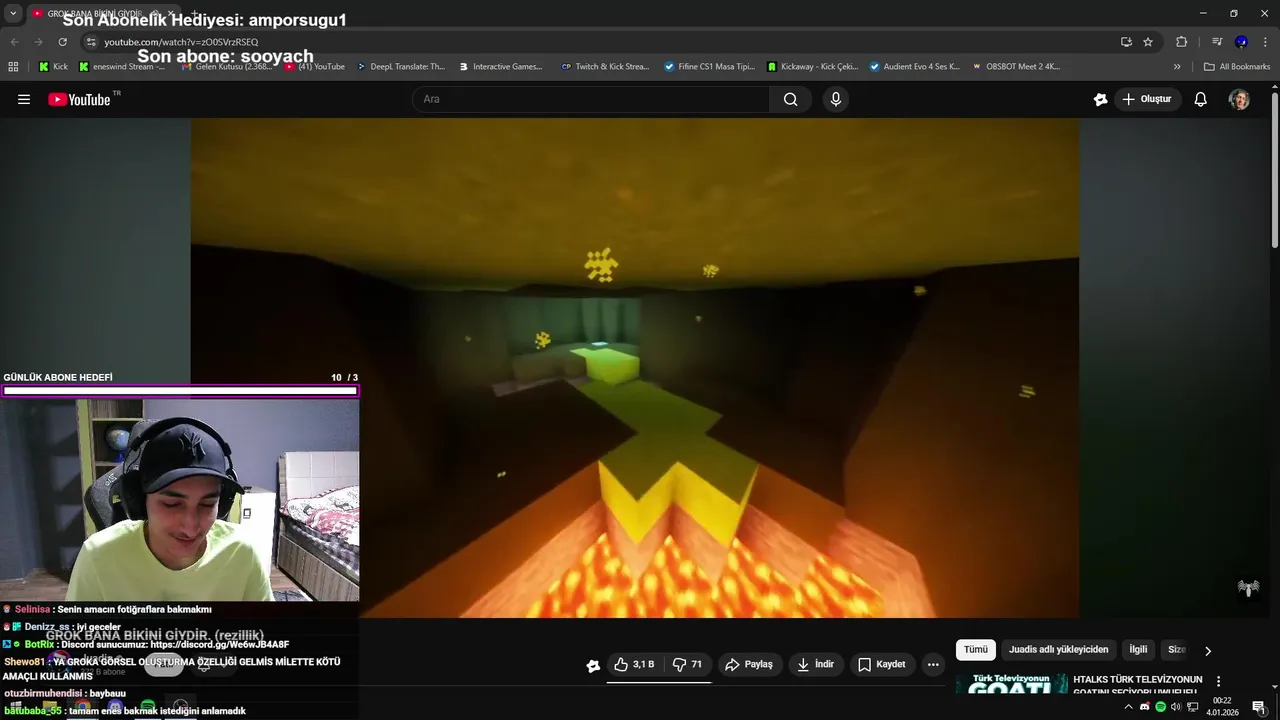This screenshot has width=1280, height=720.
Task: Open YouTube notifications bell
Action: point(1201,99)
